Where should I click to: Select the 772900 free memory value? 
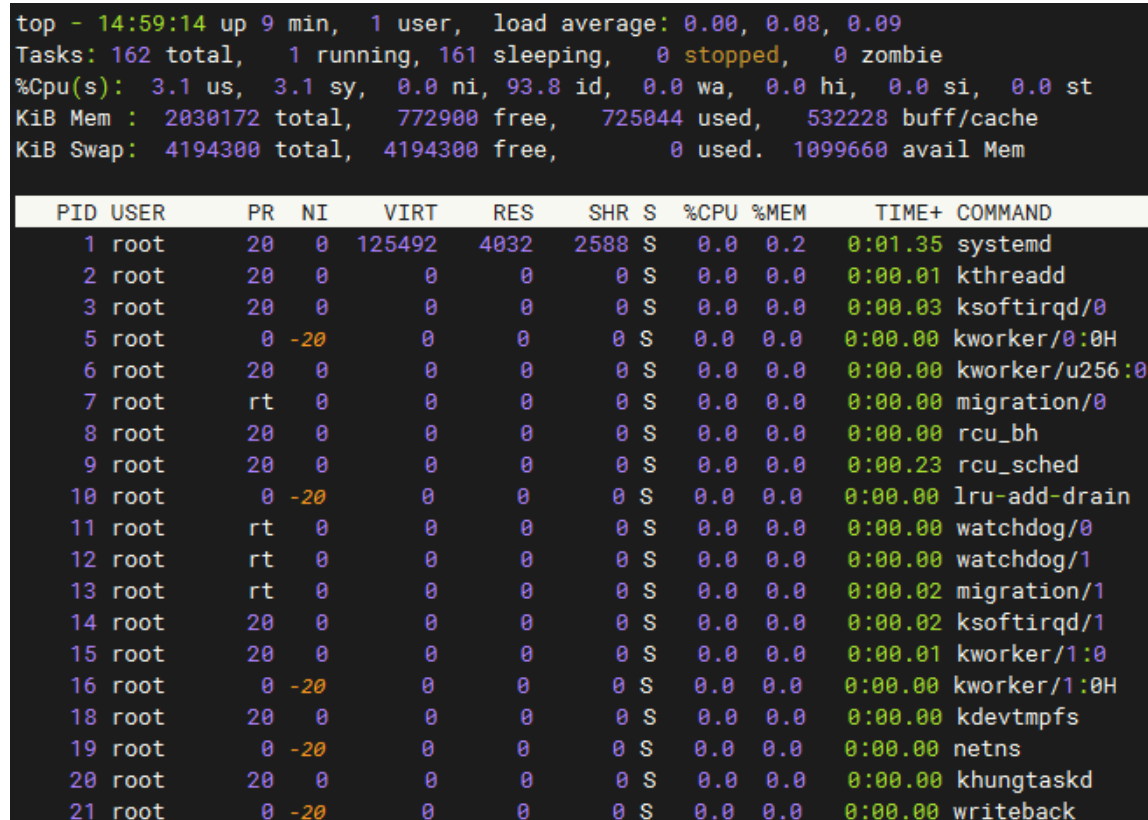pos(437,118)
